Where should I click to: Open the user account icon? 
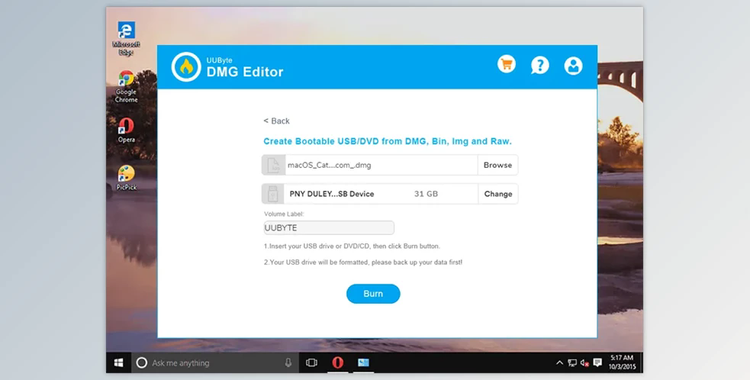click(573, 66)
